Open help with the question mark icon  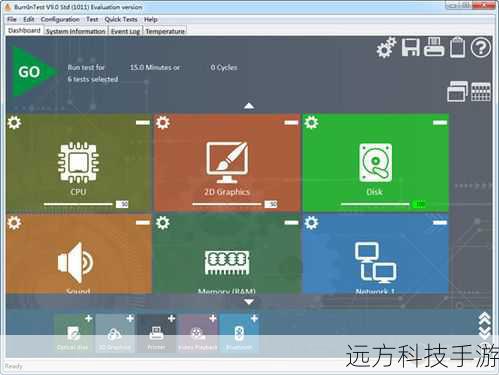481,47
